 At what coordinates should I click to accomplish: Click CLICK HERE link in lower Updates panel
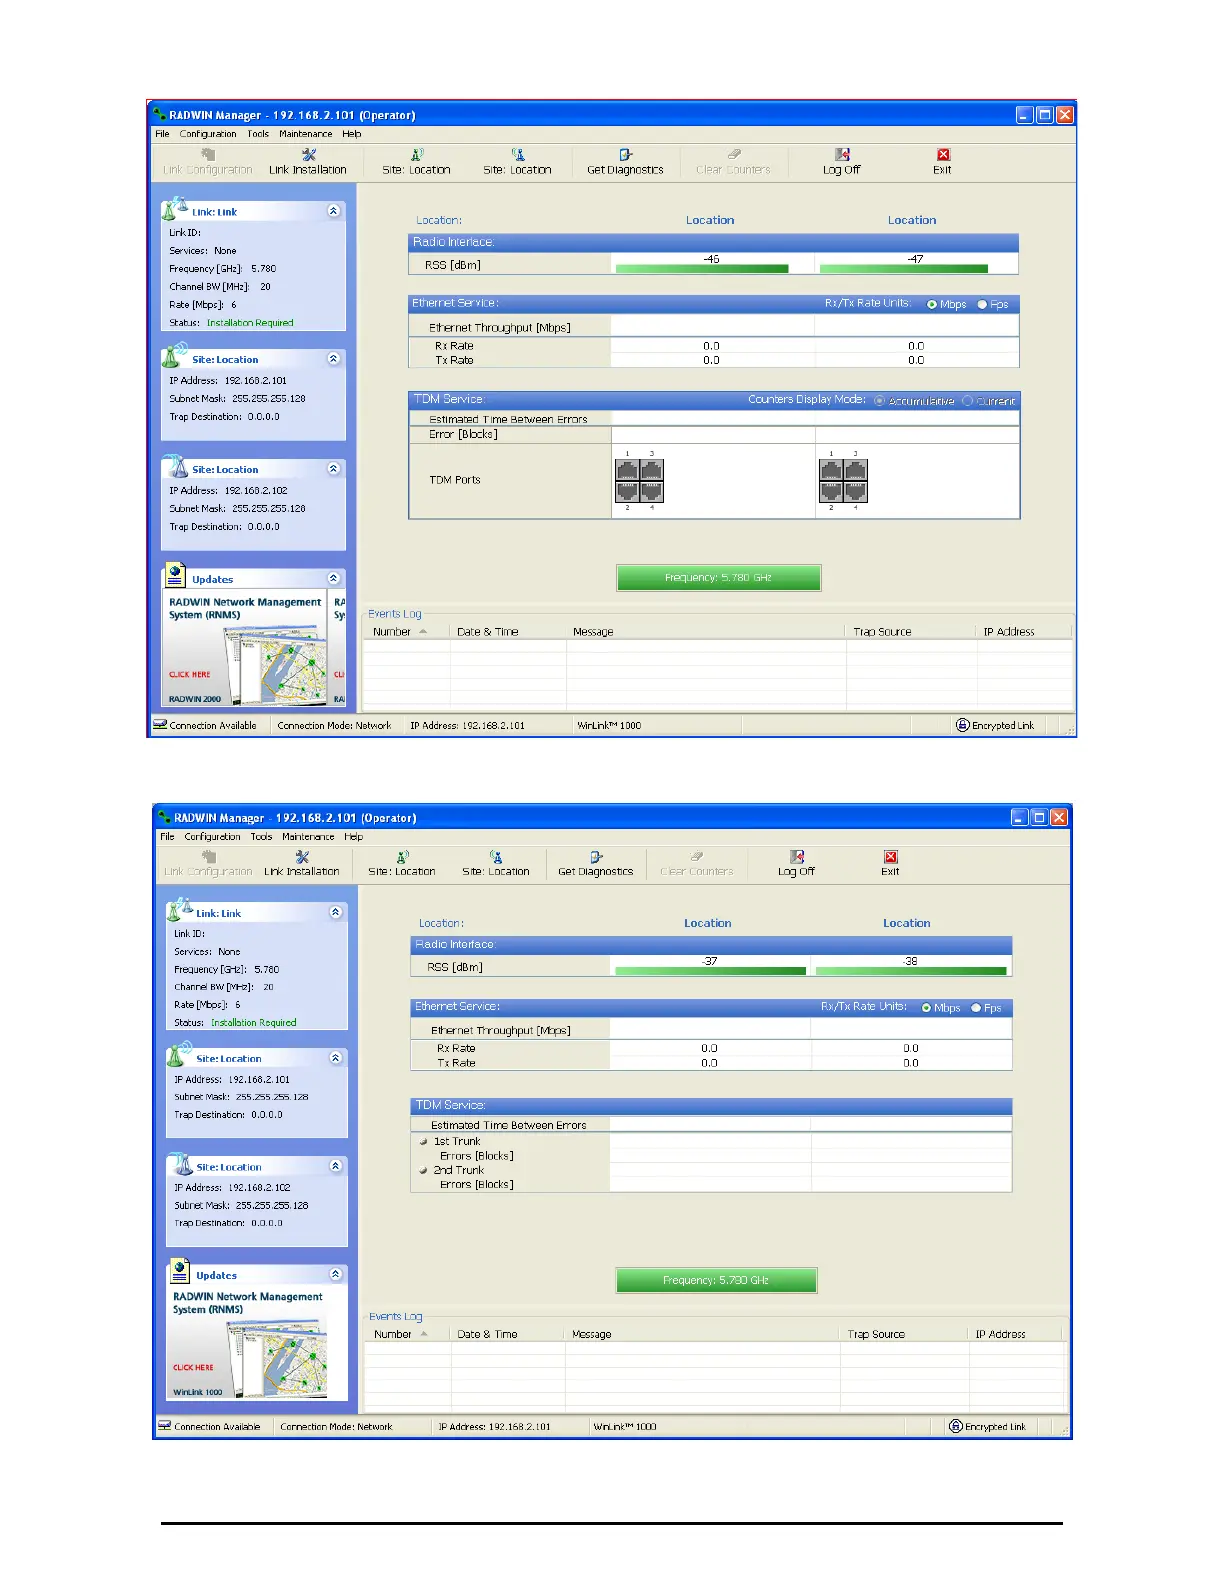point(193,1367)
